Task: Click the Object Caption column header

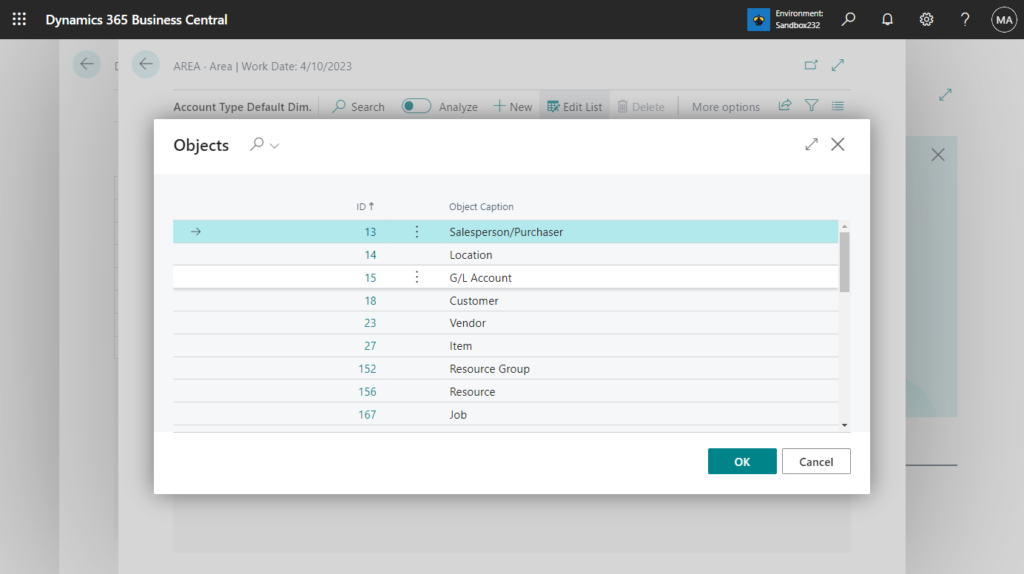Action: 481,206
